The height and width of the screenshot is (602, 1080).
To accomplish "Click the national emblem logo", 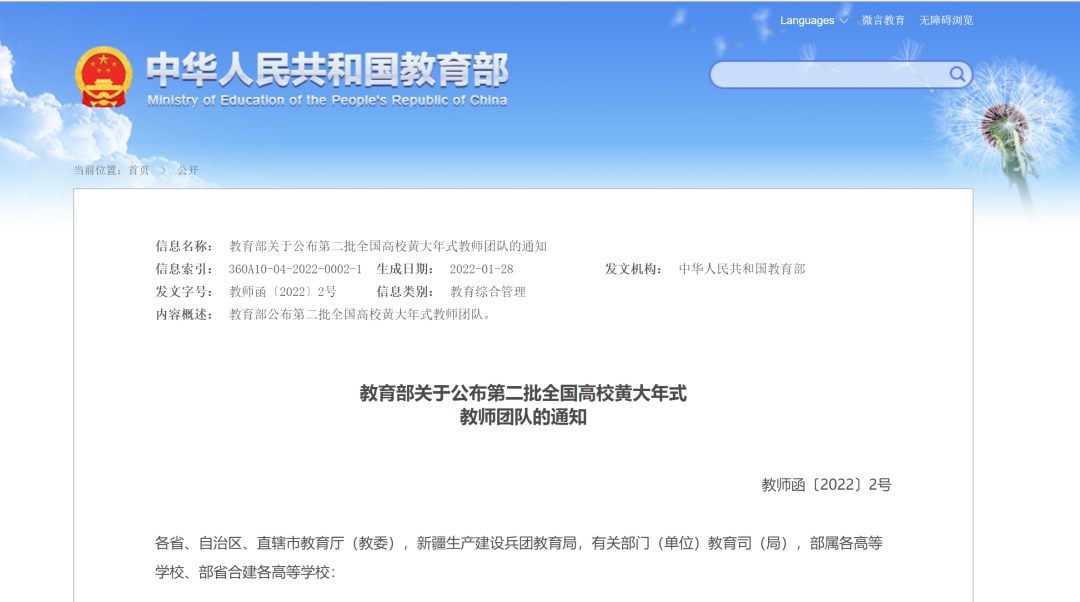I will [103, 77].
